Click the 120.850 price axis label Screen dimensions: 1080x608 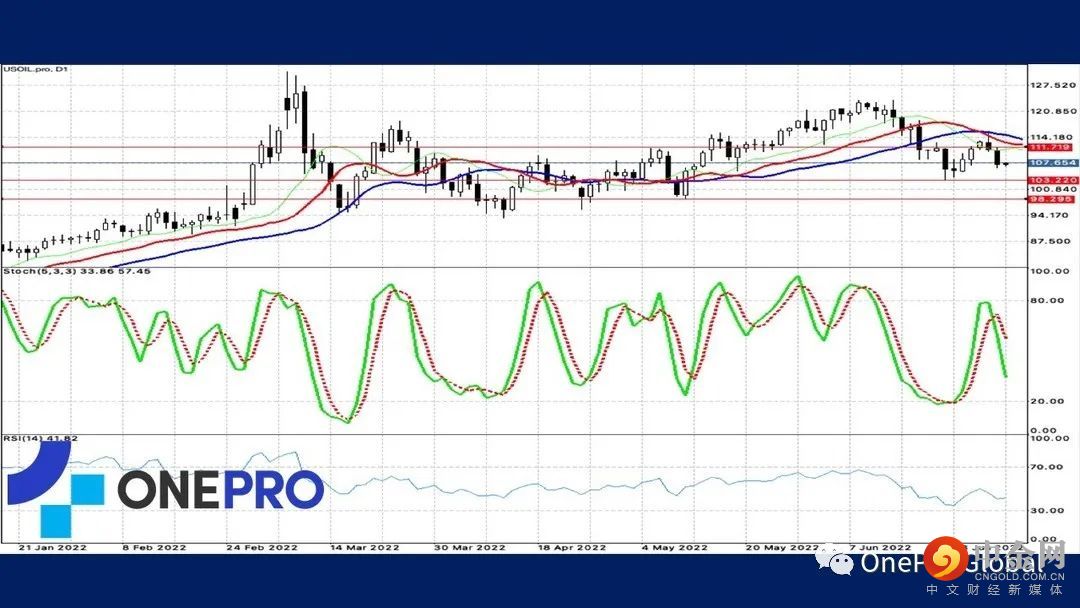point(1052,111)
